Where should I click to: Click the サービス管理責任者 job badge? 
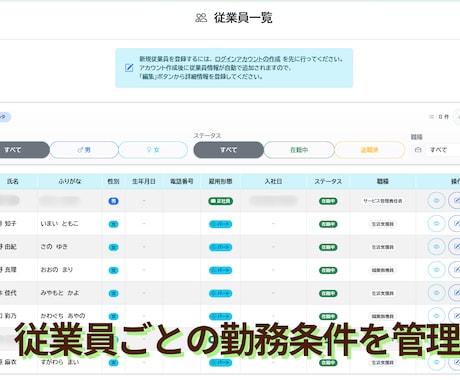pyautogui.click(x=383, y=201)
